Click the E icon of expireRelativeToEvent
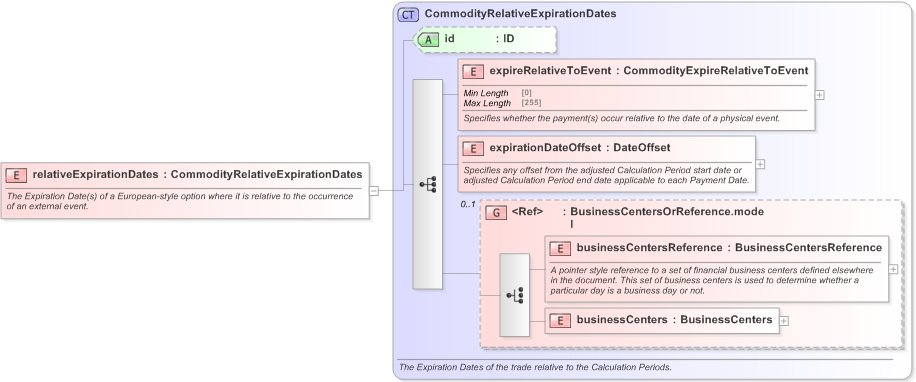916x382 pixels. click(x=473, y=71)
